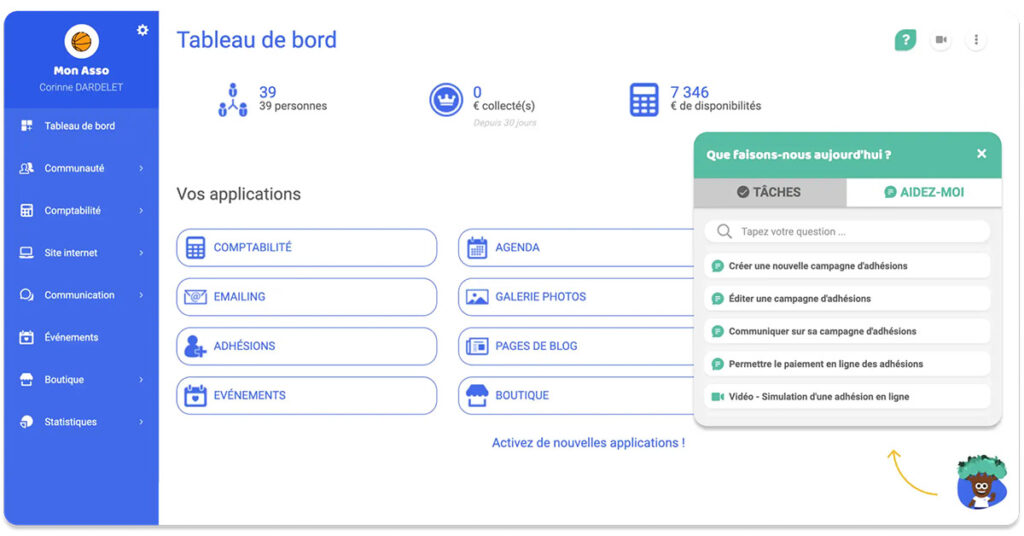Click the video camera icon in header
The height and width of the screenshot is (536, 1024).
click(941, 40)
